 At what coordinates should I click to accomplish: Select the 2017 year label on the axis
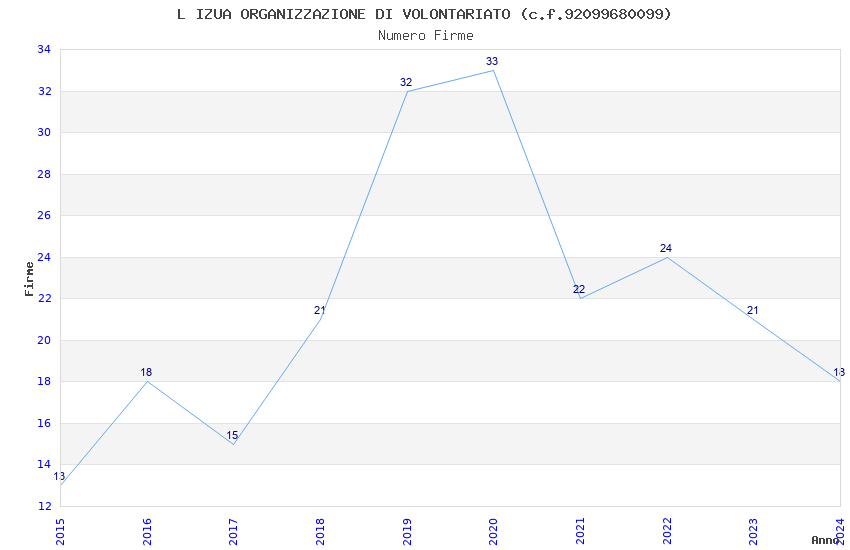[x=234, y=532]
